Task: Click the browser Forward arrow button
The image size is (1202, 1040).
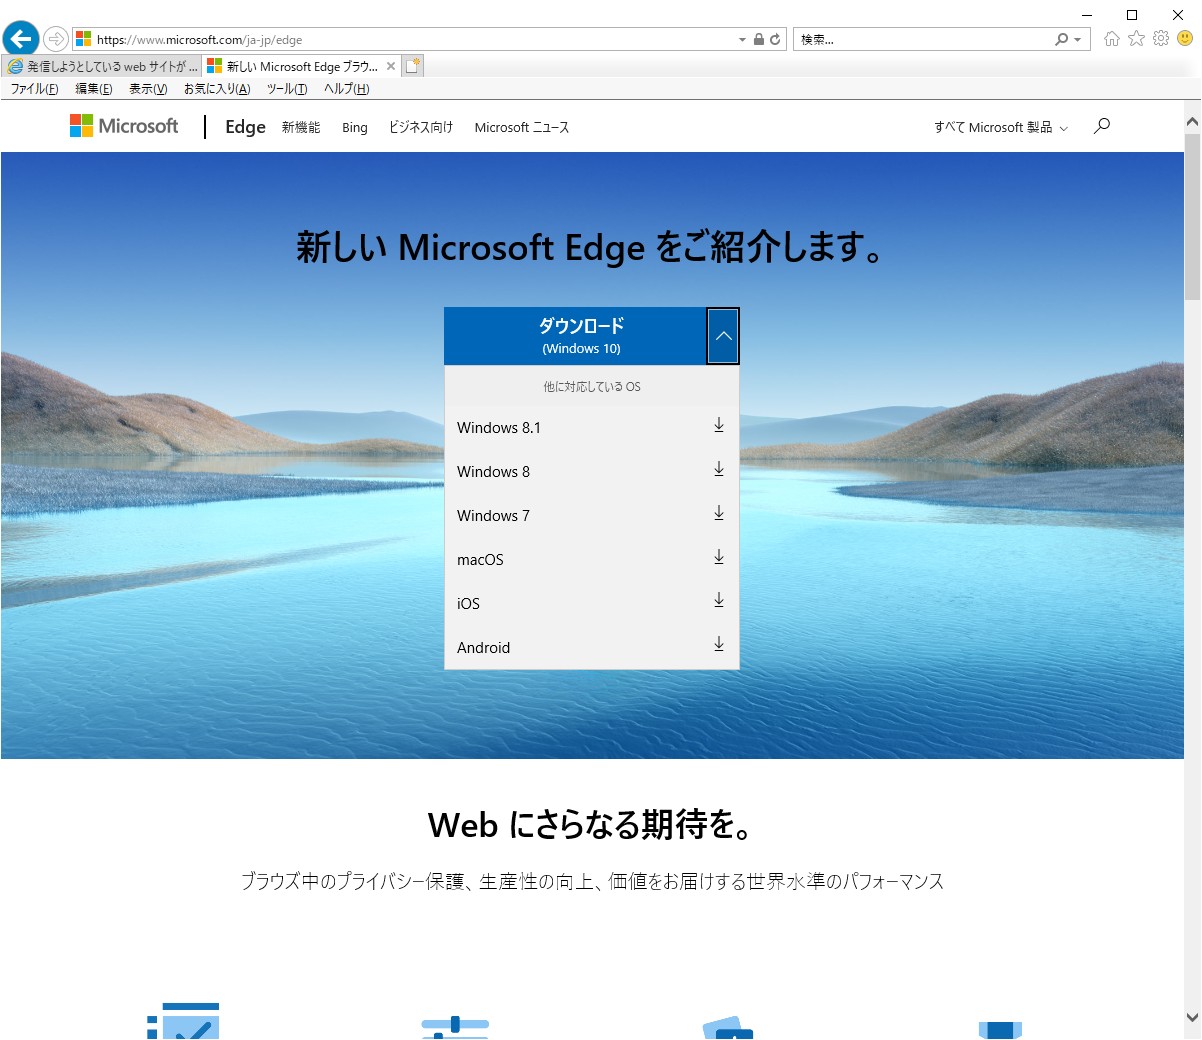Action: point(56,39)
